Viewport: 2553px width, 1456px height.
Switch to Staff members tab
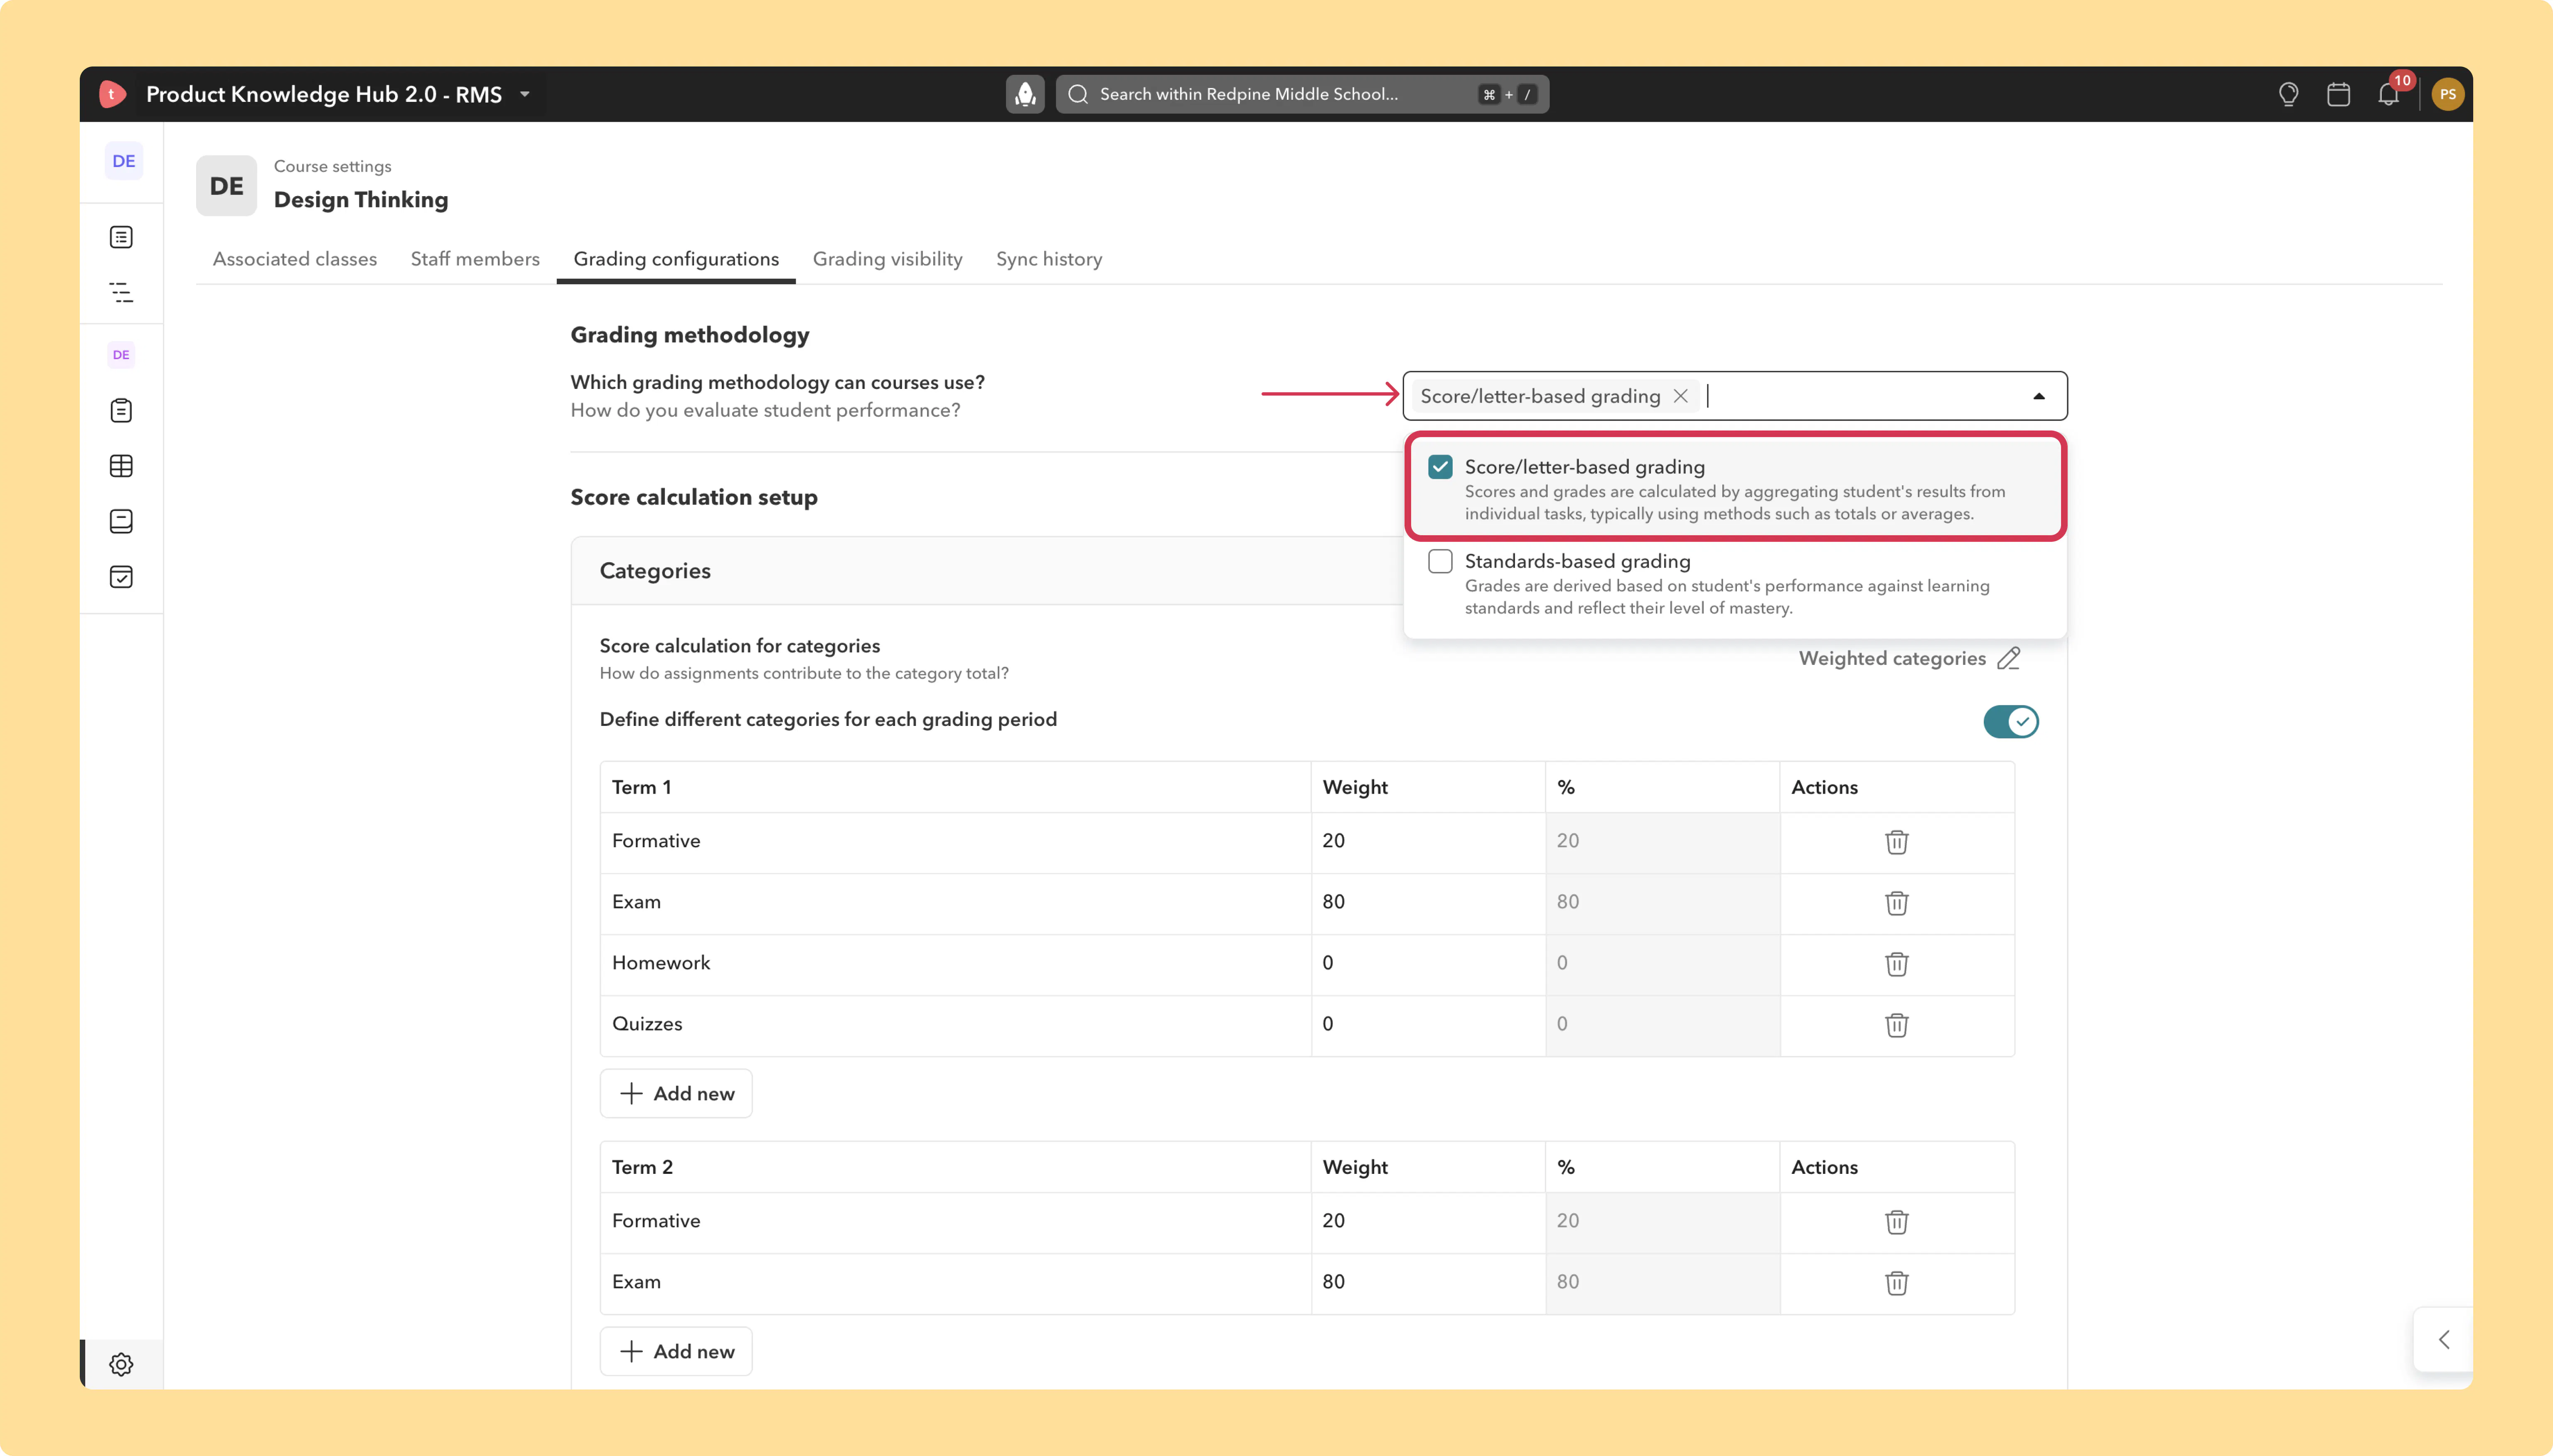point(475,259)
